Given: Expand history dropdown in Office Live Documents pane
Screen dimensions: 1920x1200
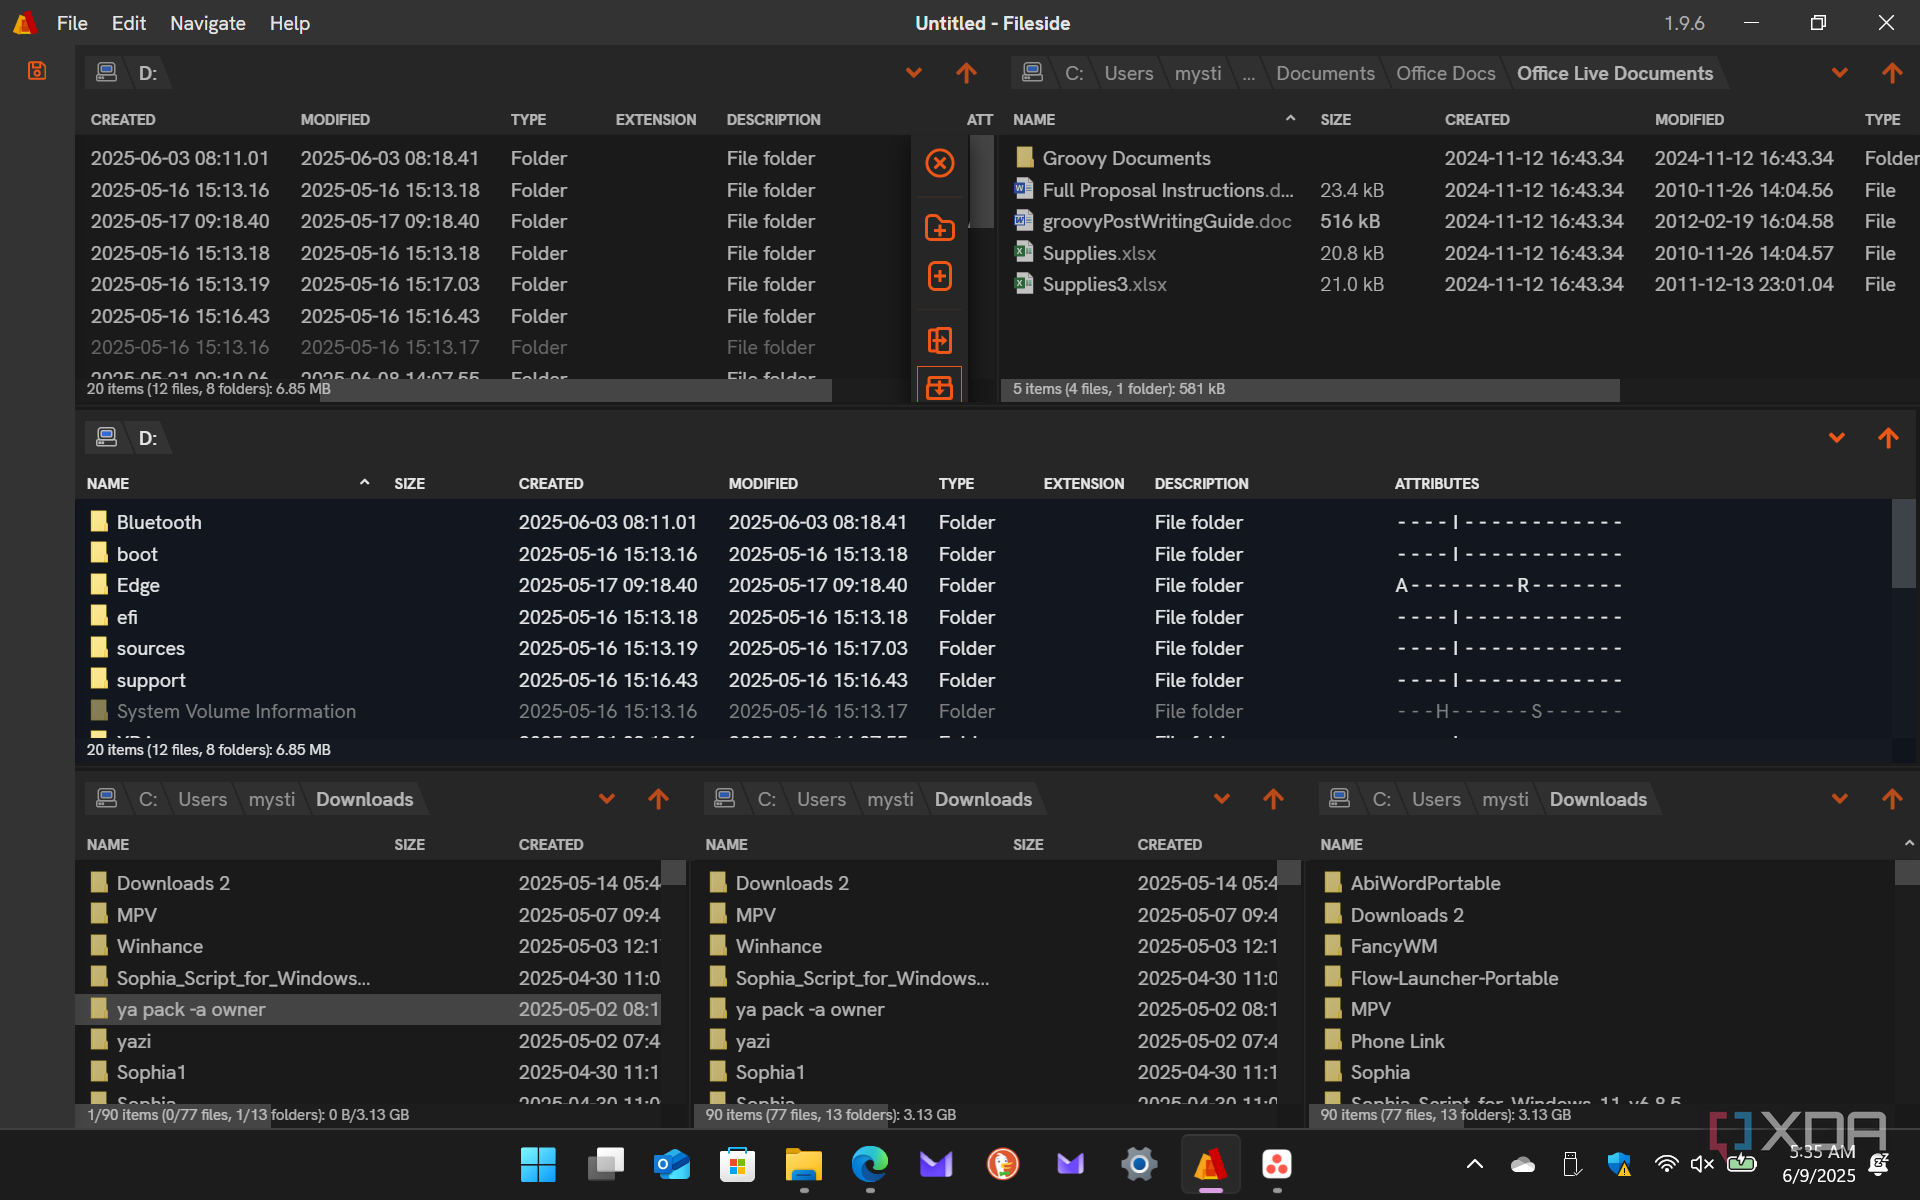Looking at the screenshot, I should click(x=1839, y=73).
